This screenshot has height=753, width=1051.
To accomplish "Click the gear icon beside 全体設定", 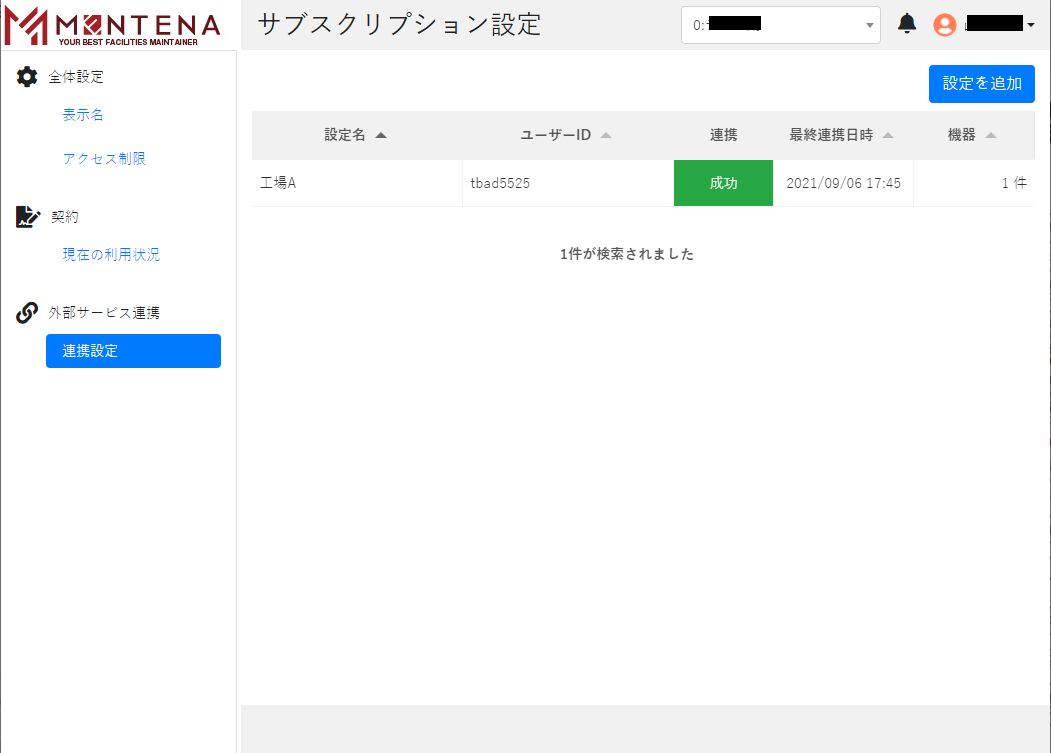I will 27,77.
